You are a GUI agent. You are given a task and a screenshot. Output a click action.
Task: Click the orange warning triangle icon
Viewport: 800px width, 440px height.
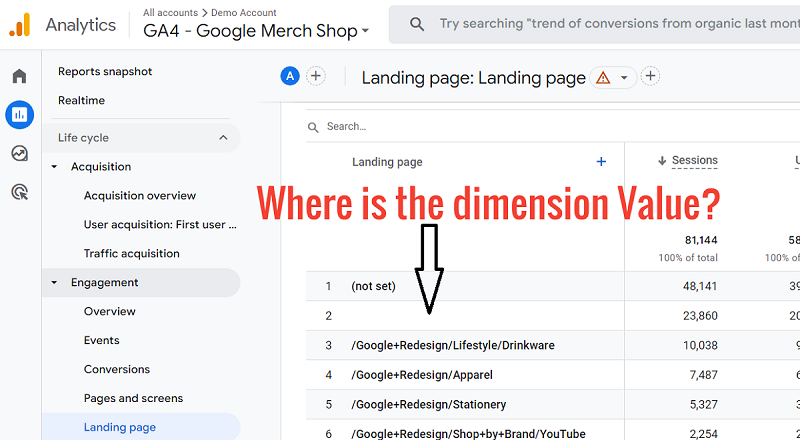click(603, 78)
